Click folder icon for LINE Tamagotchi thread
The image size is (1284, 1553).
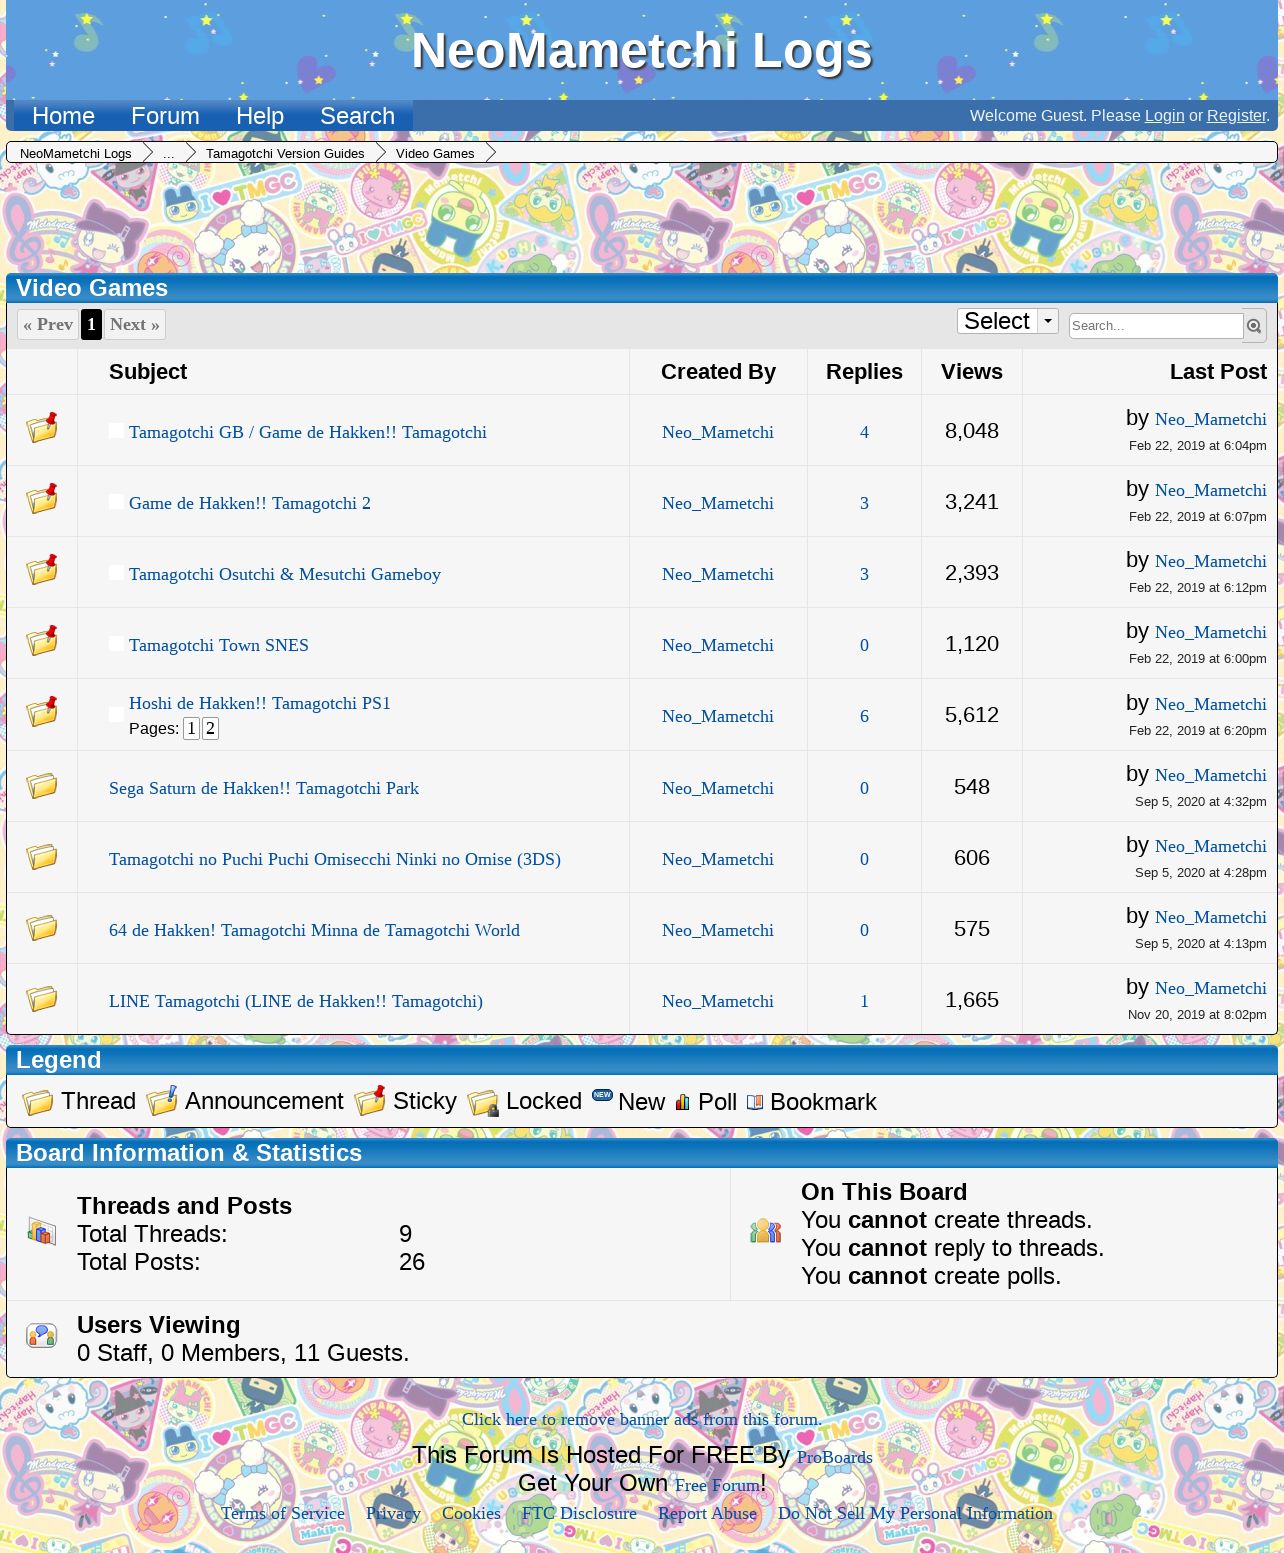[42, 999]
